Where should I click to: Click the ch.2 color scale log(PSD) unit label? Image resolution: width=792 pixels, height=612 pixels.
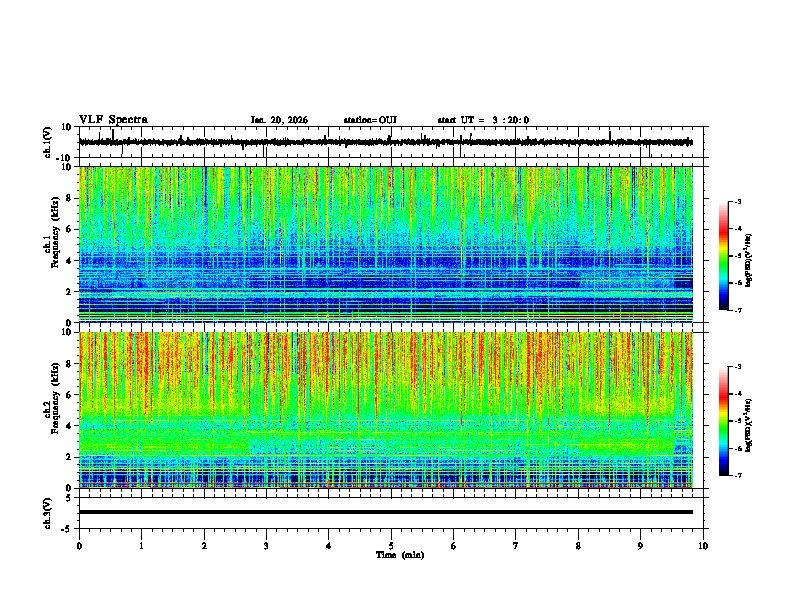pos(748,425)
